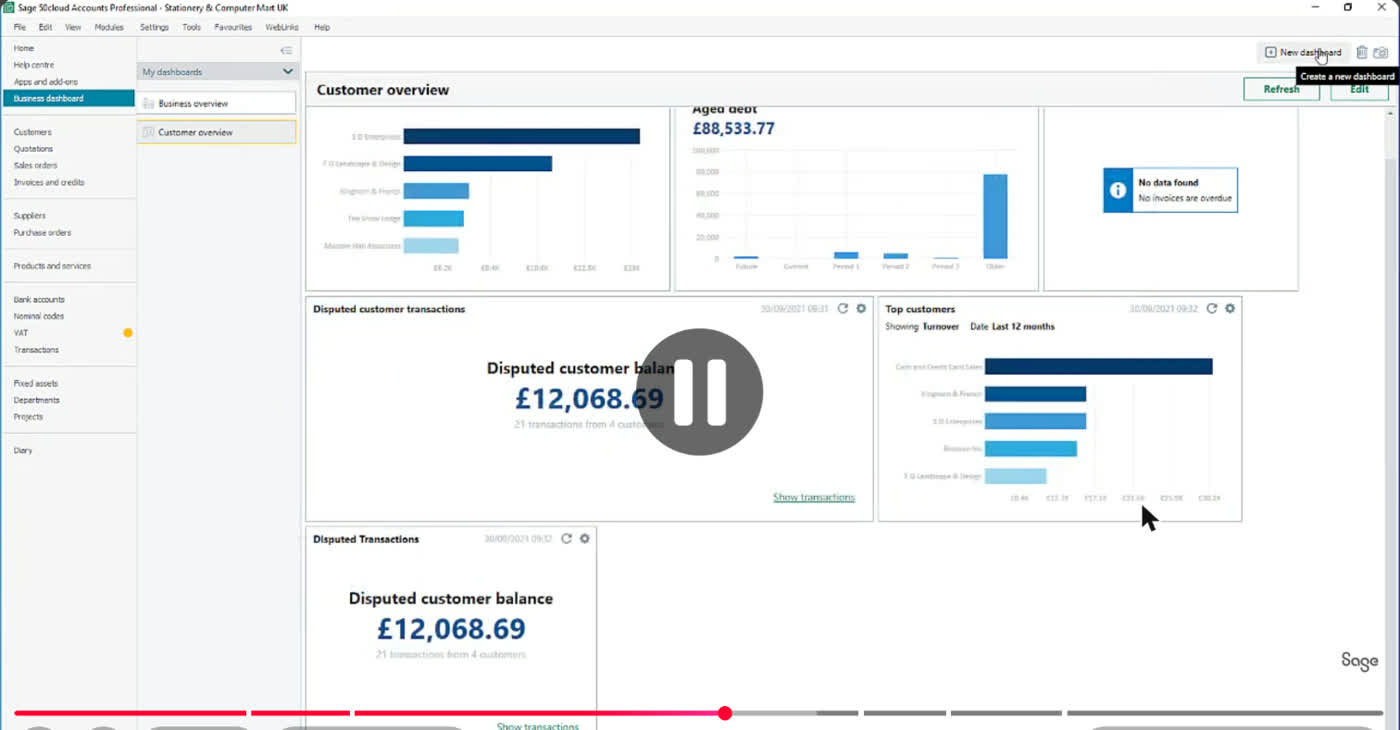This screenshot has height=730, width=1400.
Task: Go to Bank accounts in sidebar
Action: [39, 299]
